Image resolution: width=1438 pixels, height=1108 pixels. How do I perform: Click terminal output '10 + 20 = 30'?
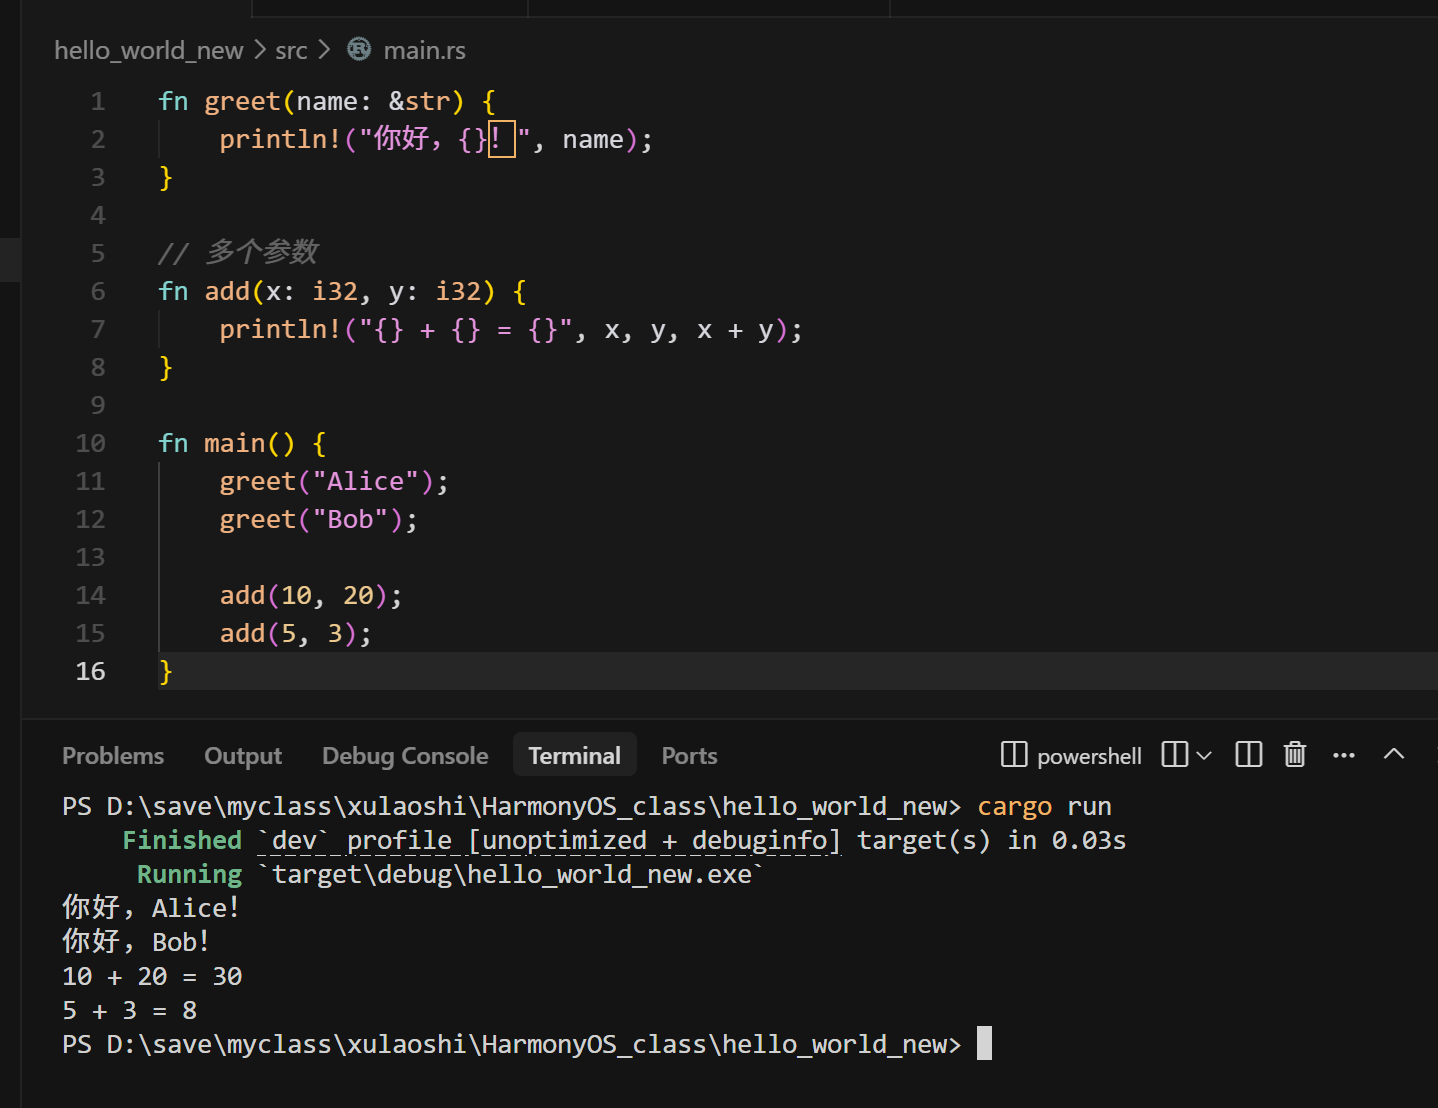[x=152, y=976]
